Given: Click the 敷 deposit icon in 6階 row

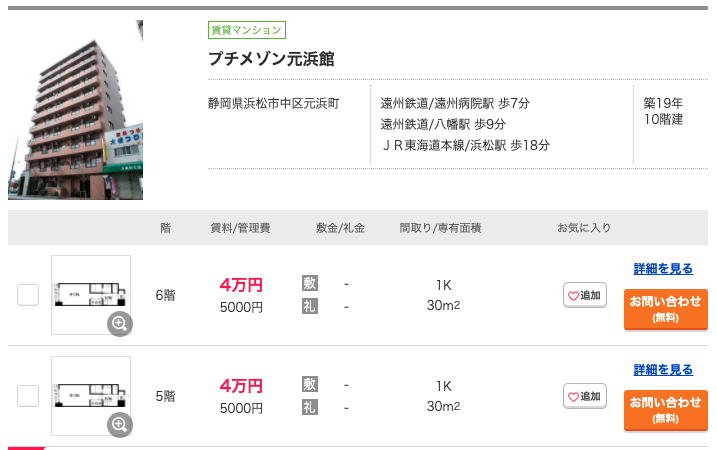Looking at the screenshot, I should tap(310, 284).
